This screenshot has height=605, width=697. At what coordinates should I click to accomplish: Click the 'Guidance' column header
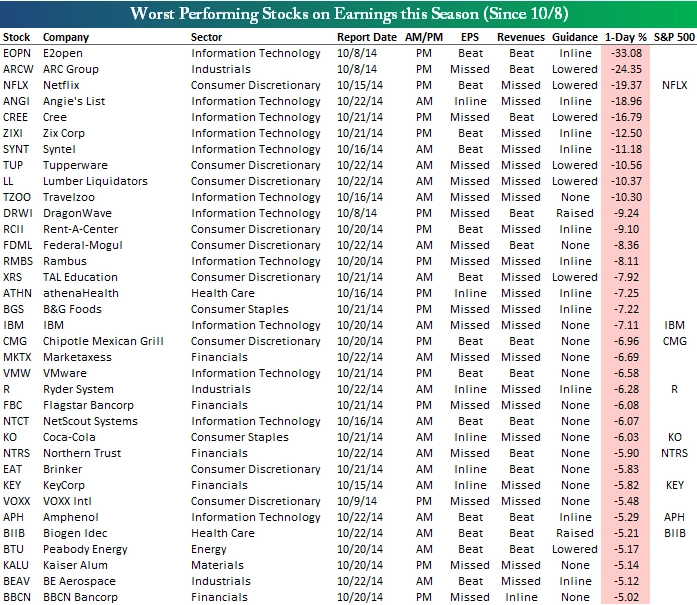click(575, 37)
